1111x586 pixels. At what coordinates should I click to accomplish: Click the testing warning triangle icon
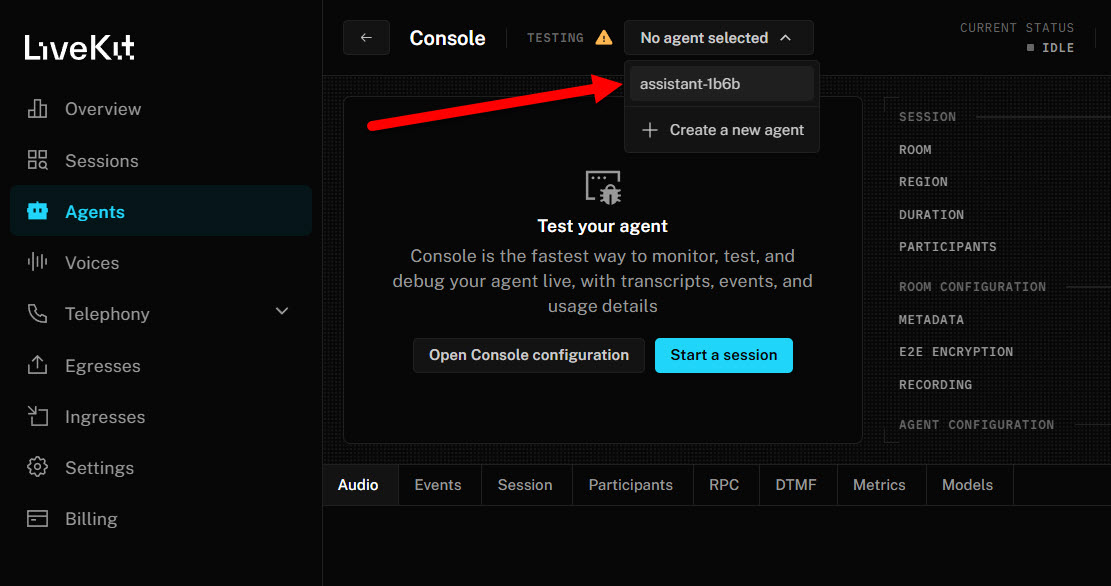[604, 38]
